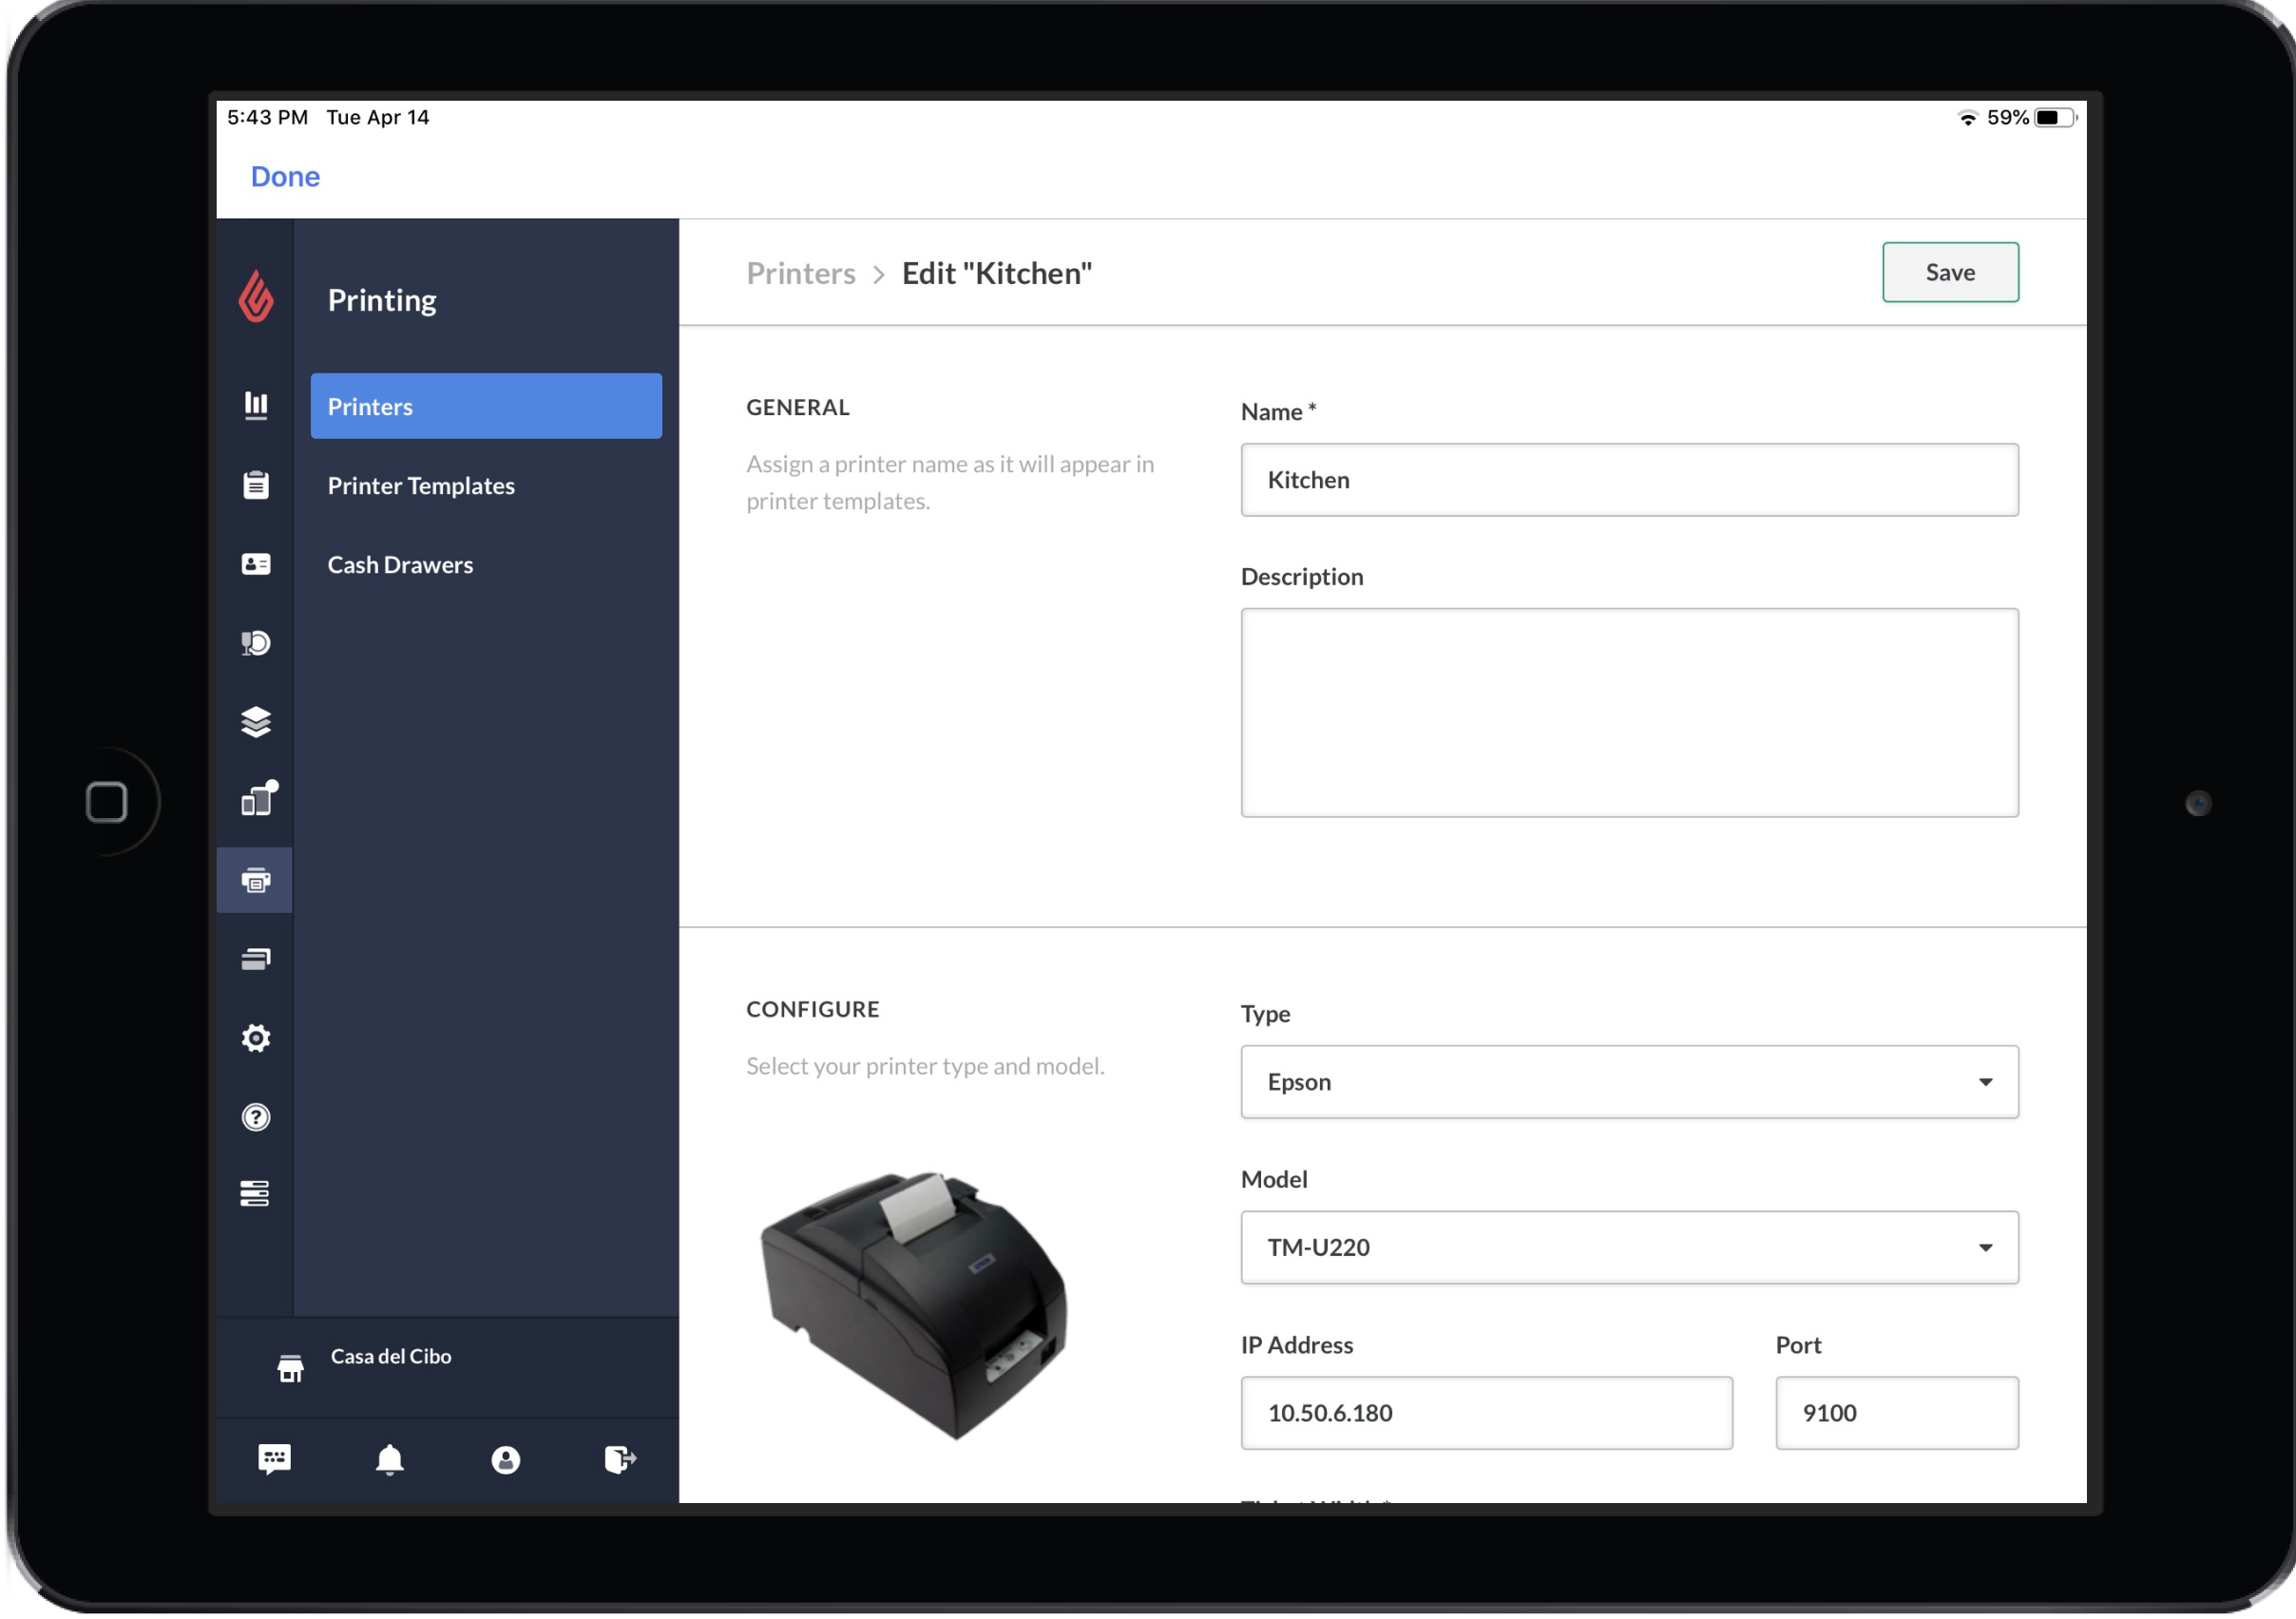
Task: Click the logout exit icon
Action: (620, 1460)
